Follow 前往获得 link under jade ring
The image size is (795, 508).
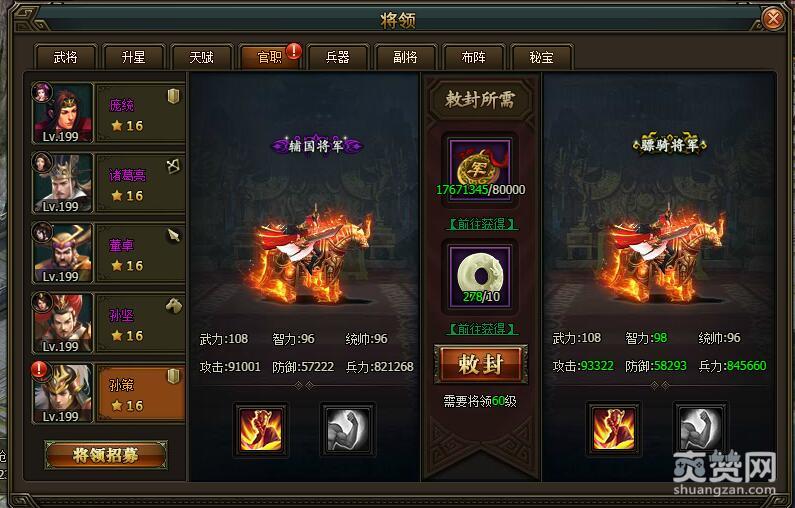[x=482, y=329]
